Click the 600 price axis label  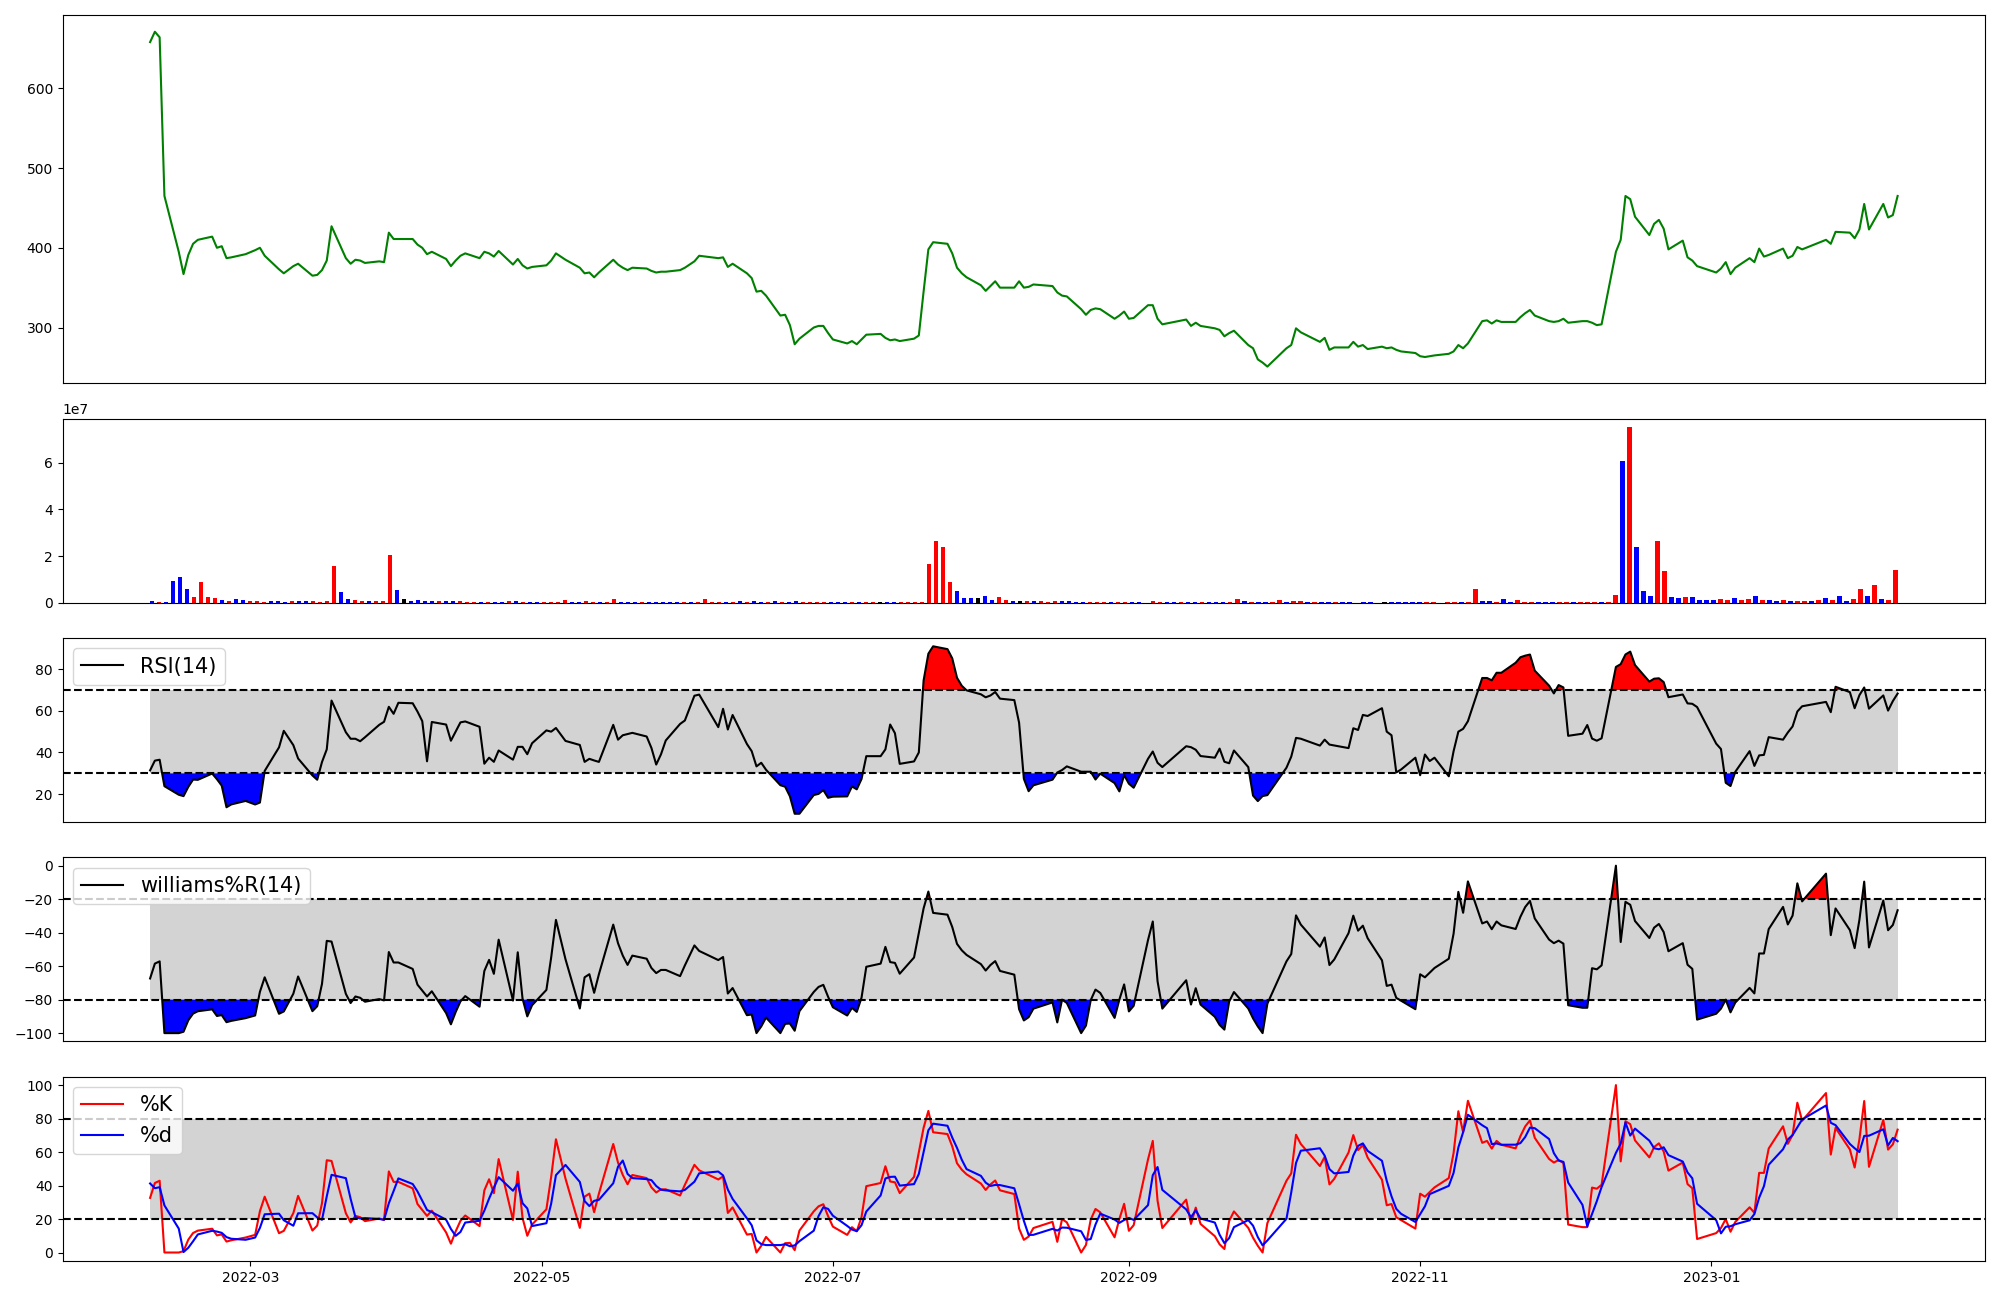40,89
